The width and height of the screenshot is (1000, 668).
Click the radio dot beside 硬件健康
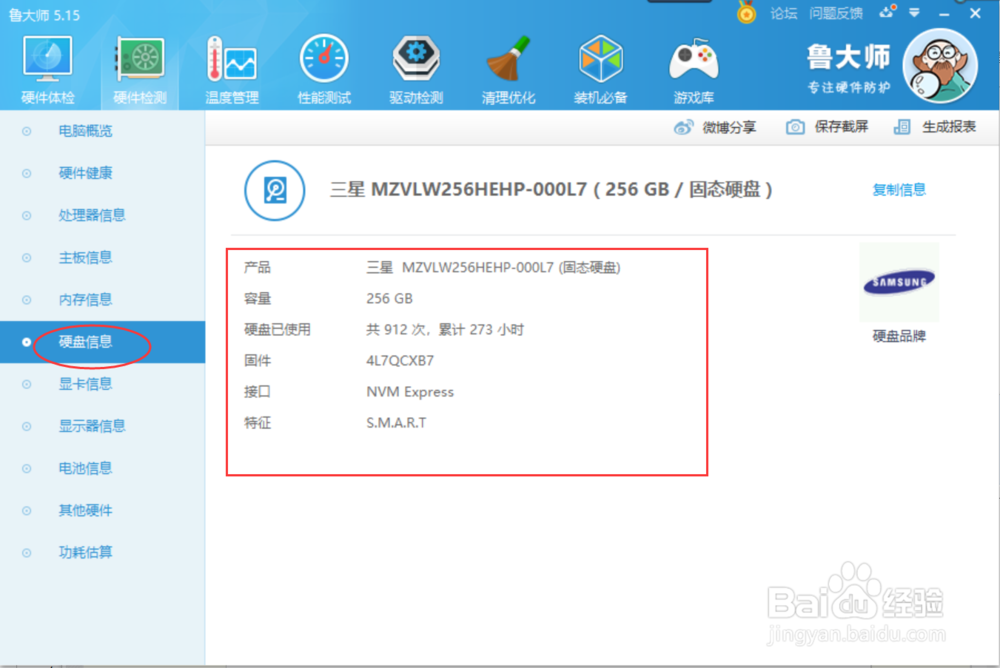[x=26, y=174]
